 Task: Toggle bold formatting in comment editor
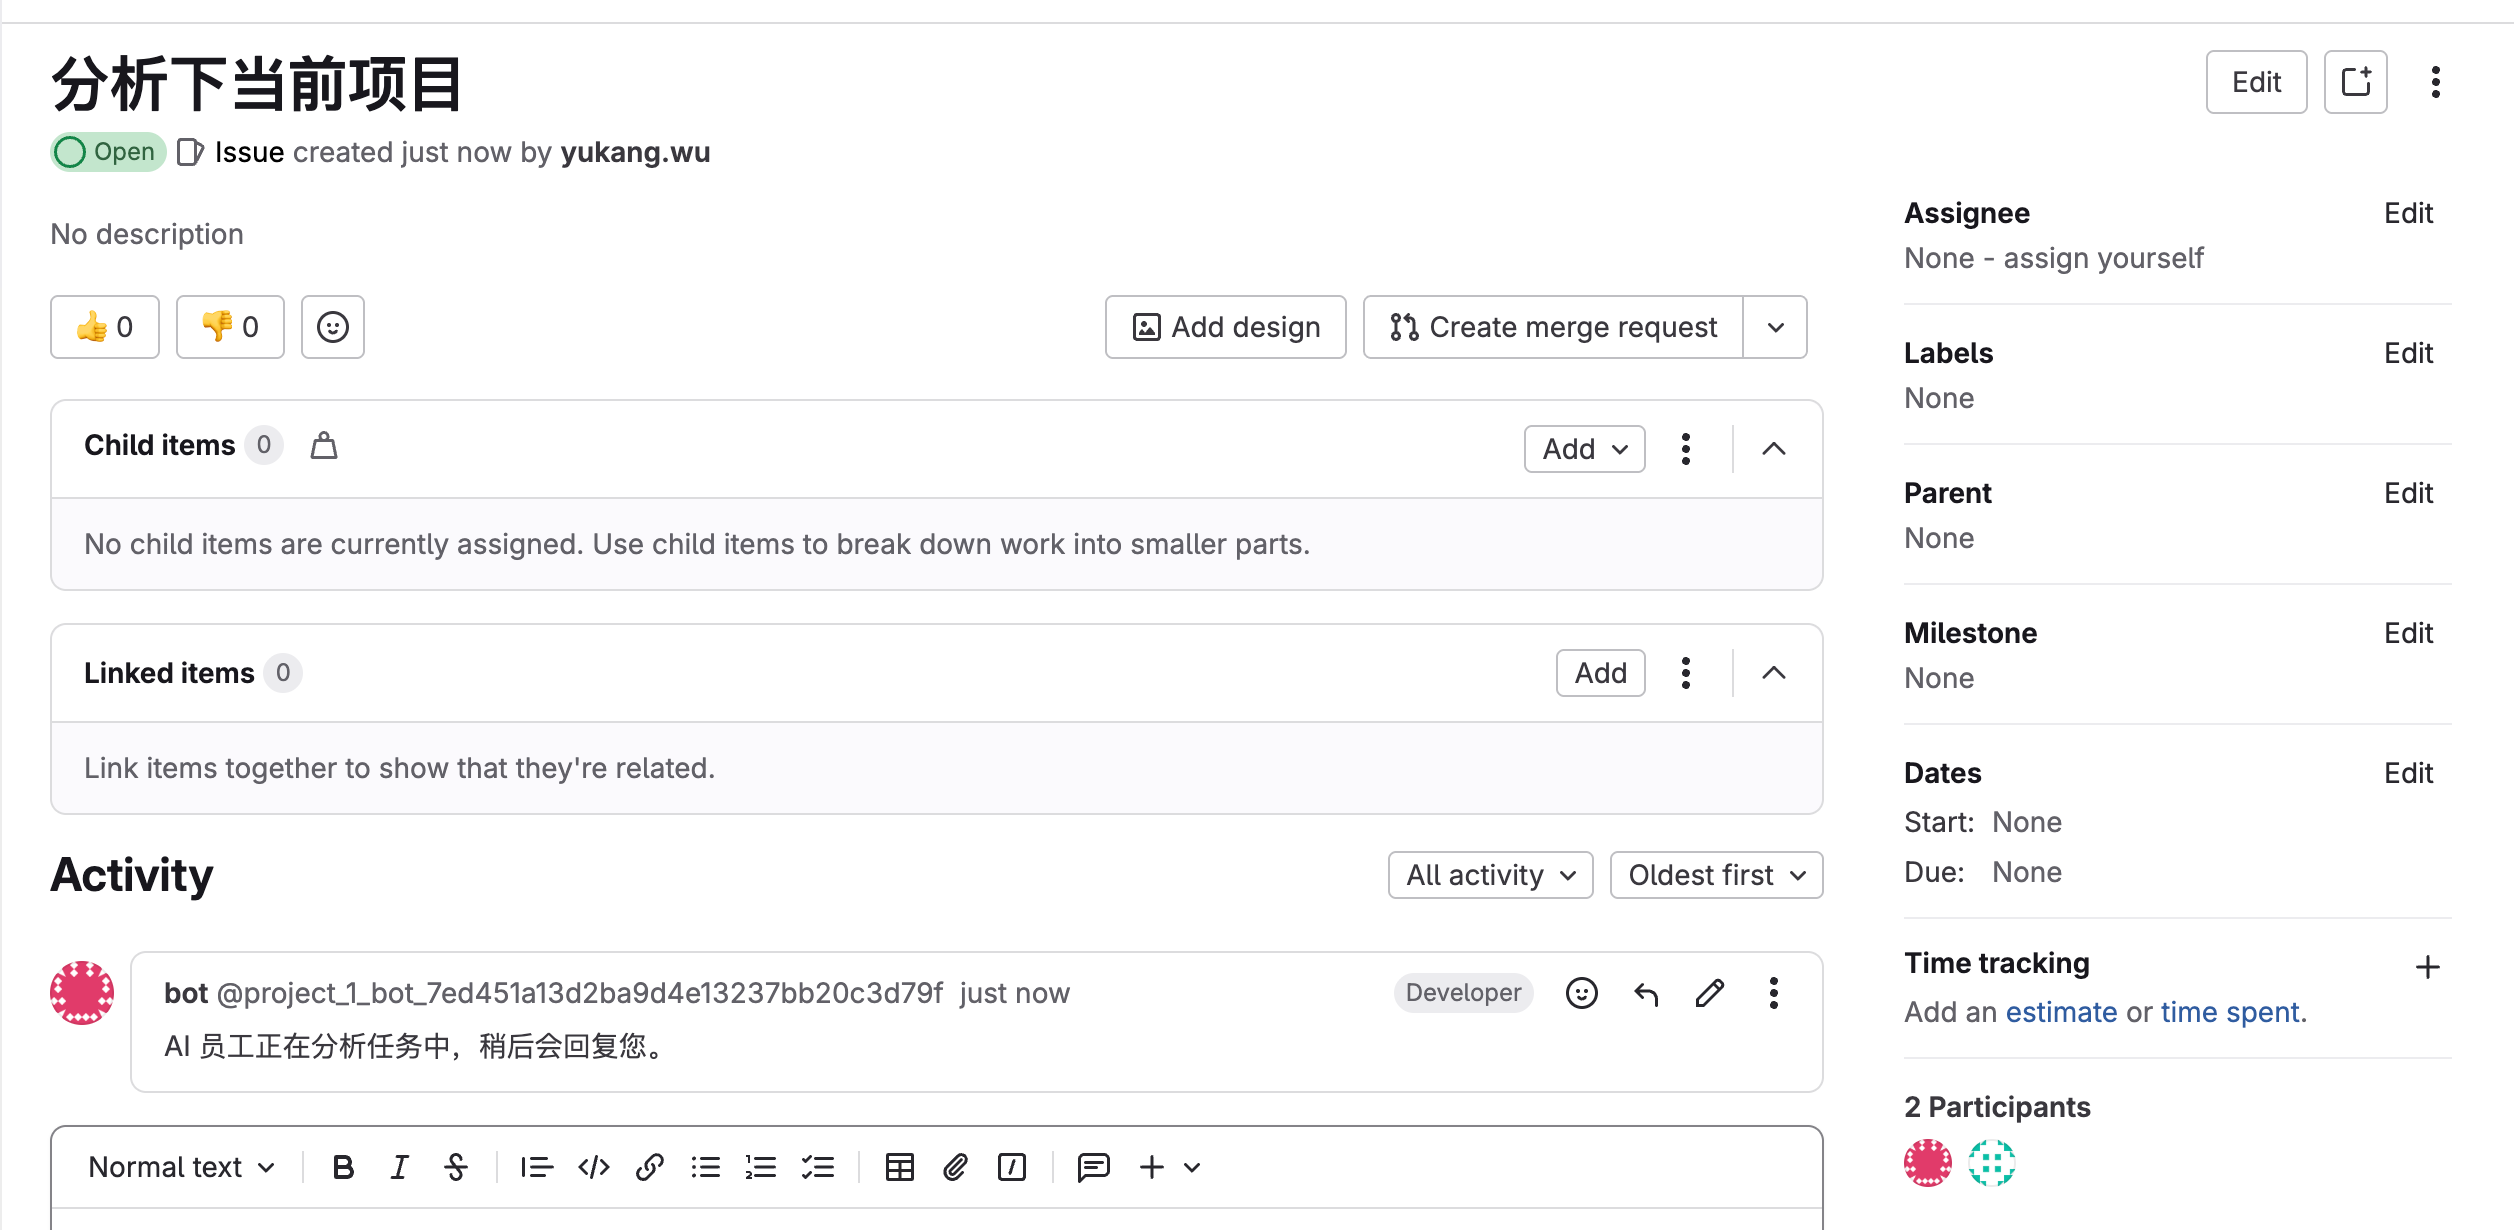tap(343, 1167)
